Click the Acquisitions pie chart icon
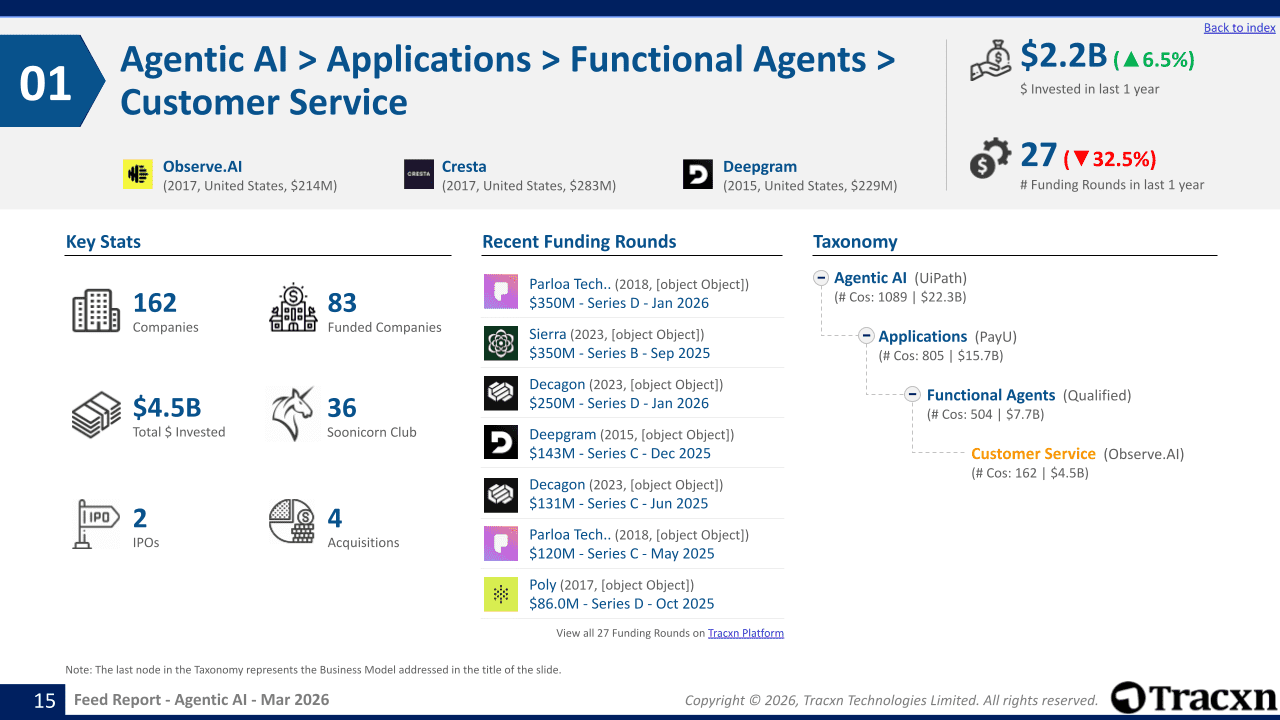1280x720 pixels. click(x=292, y=522)
